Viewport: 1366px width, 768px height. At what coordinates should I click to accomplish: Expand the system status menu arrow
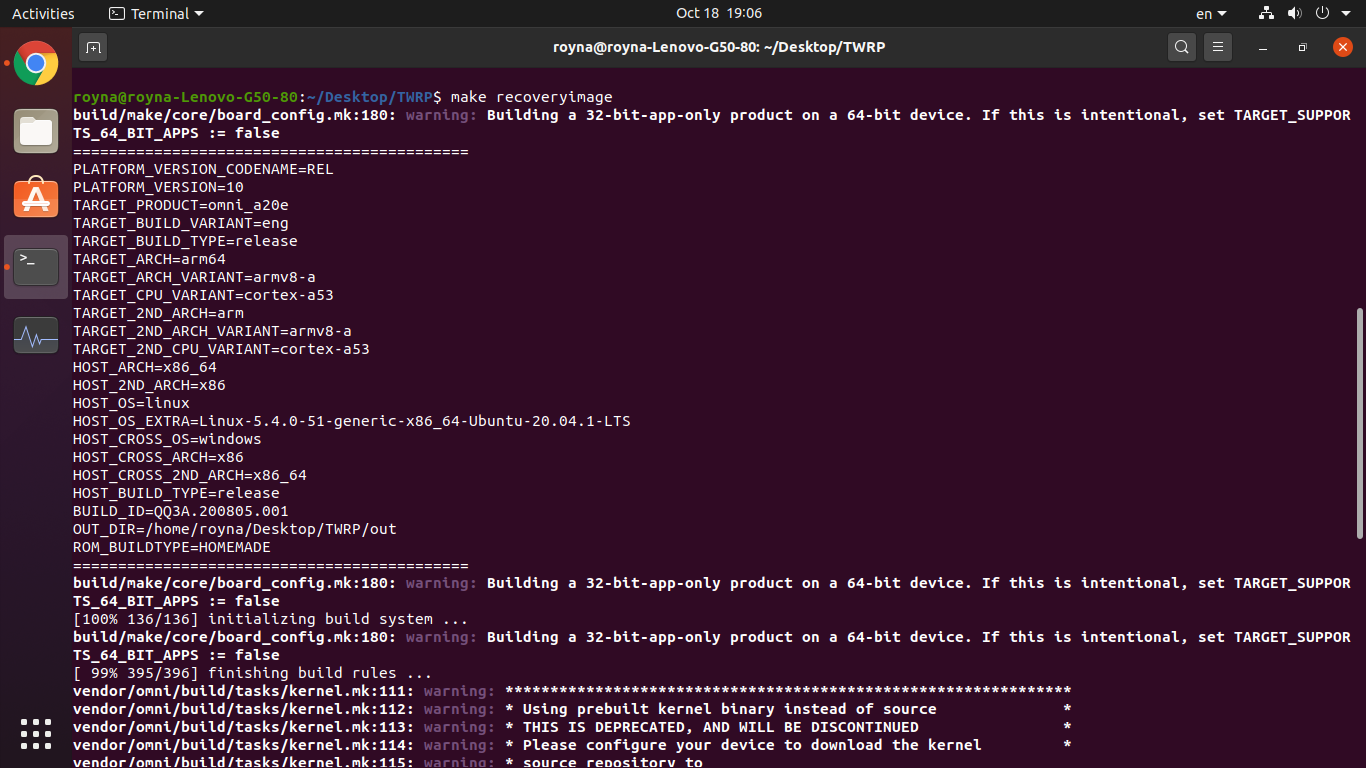[x=1344, y=13]
